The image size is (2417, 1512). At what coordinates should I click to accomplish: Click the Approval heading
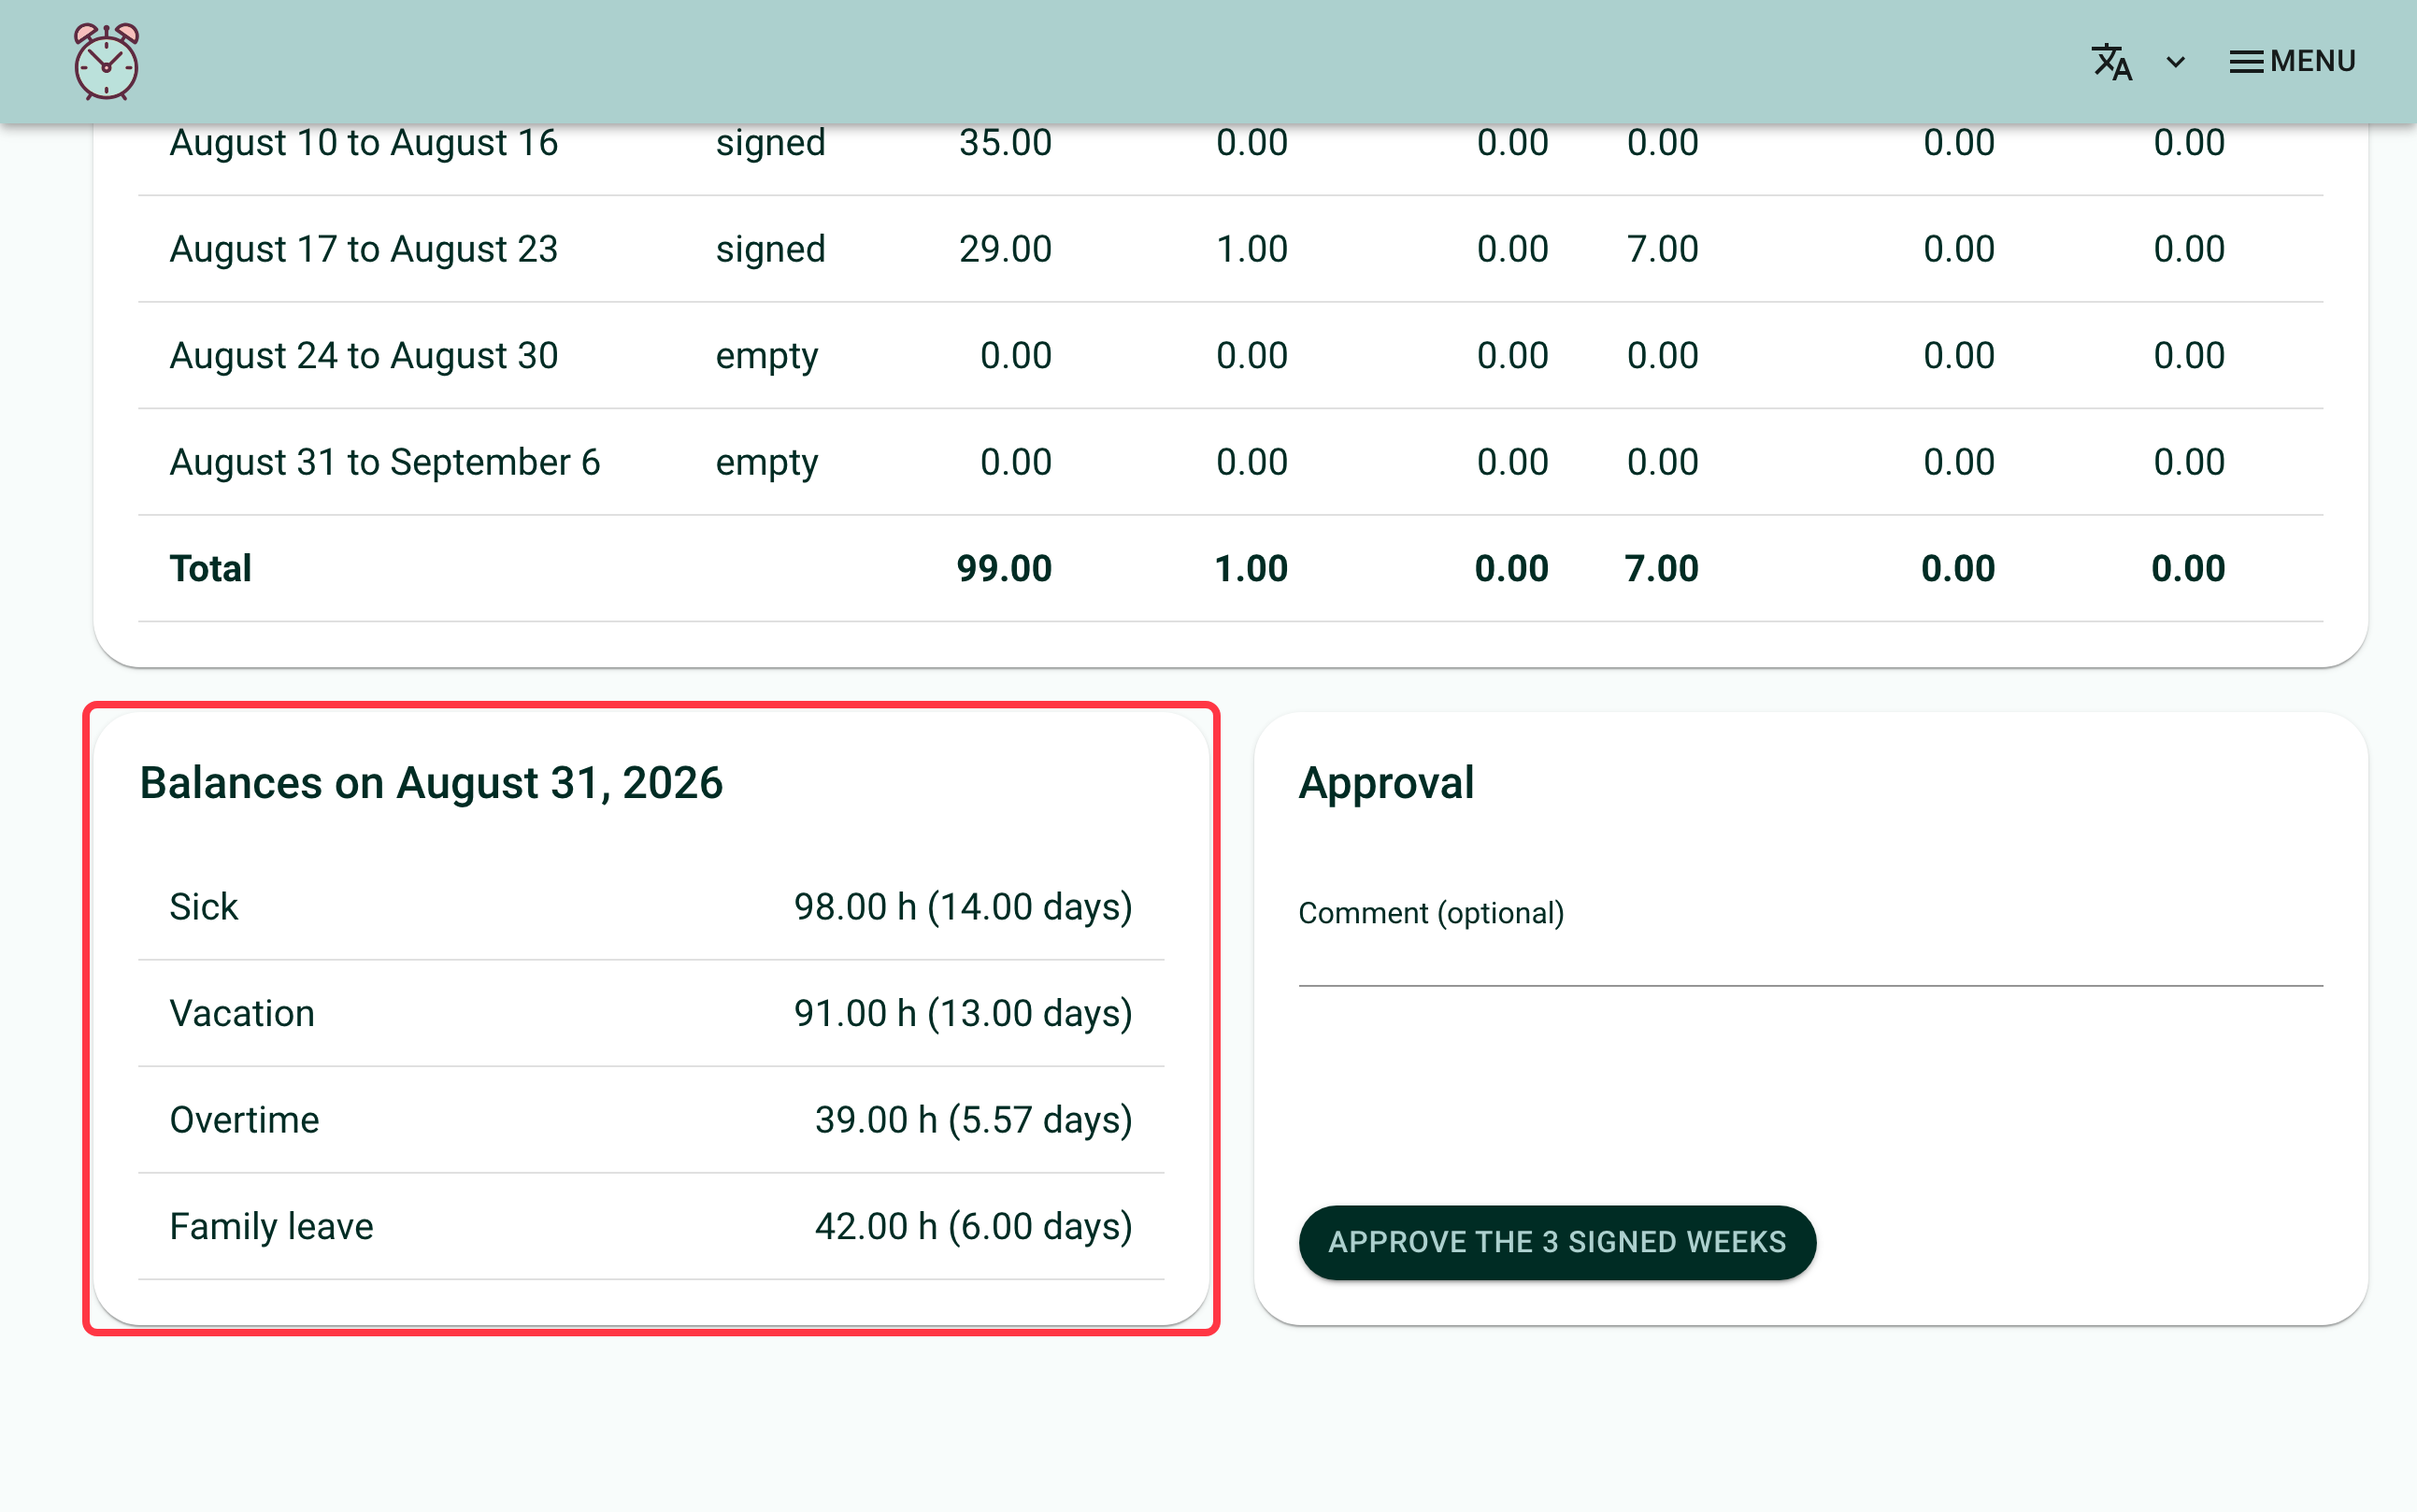point(1386,783)
